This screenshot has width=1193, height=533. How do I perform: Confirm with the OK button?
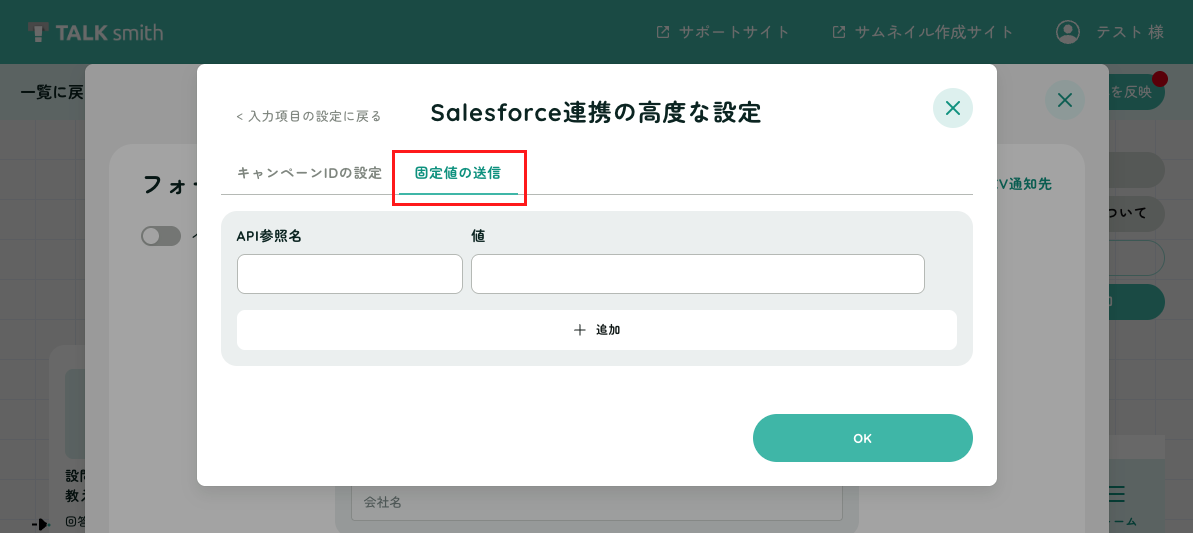tap(863, 438)
